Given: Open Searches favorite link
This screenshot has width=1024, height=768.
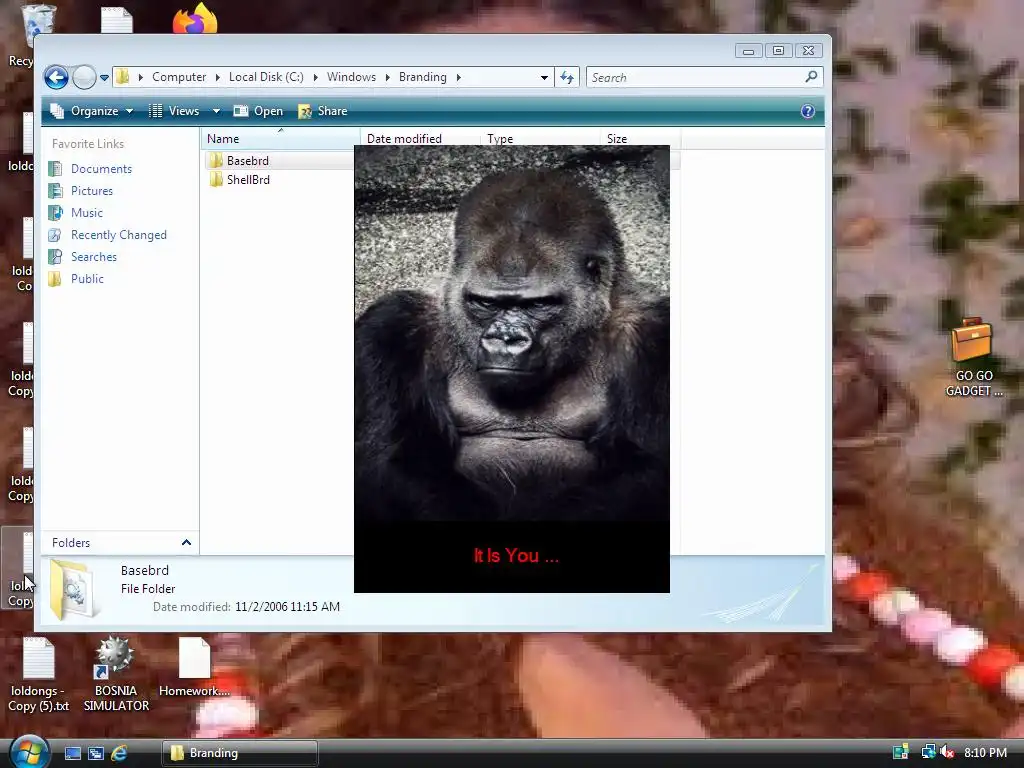Looking at the screenshot, I should (x=83, y=257).
